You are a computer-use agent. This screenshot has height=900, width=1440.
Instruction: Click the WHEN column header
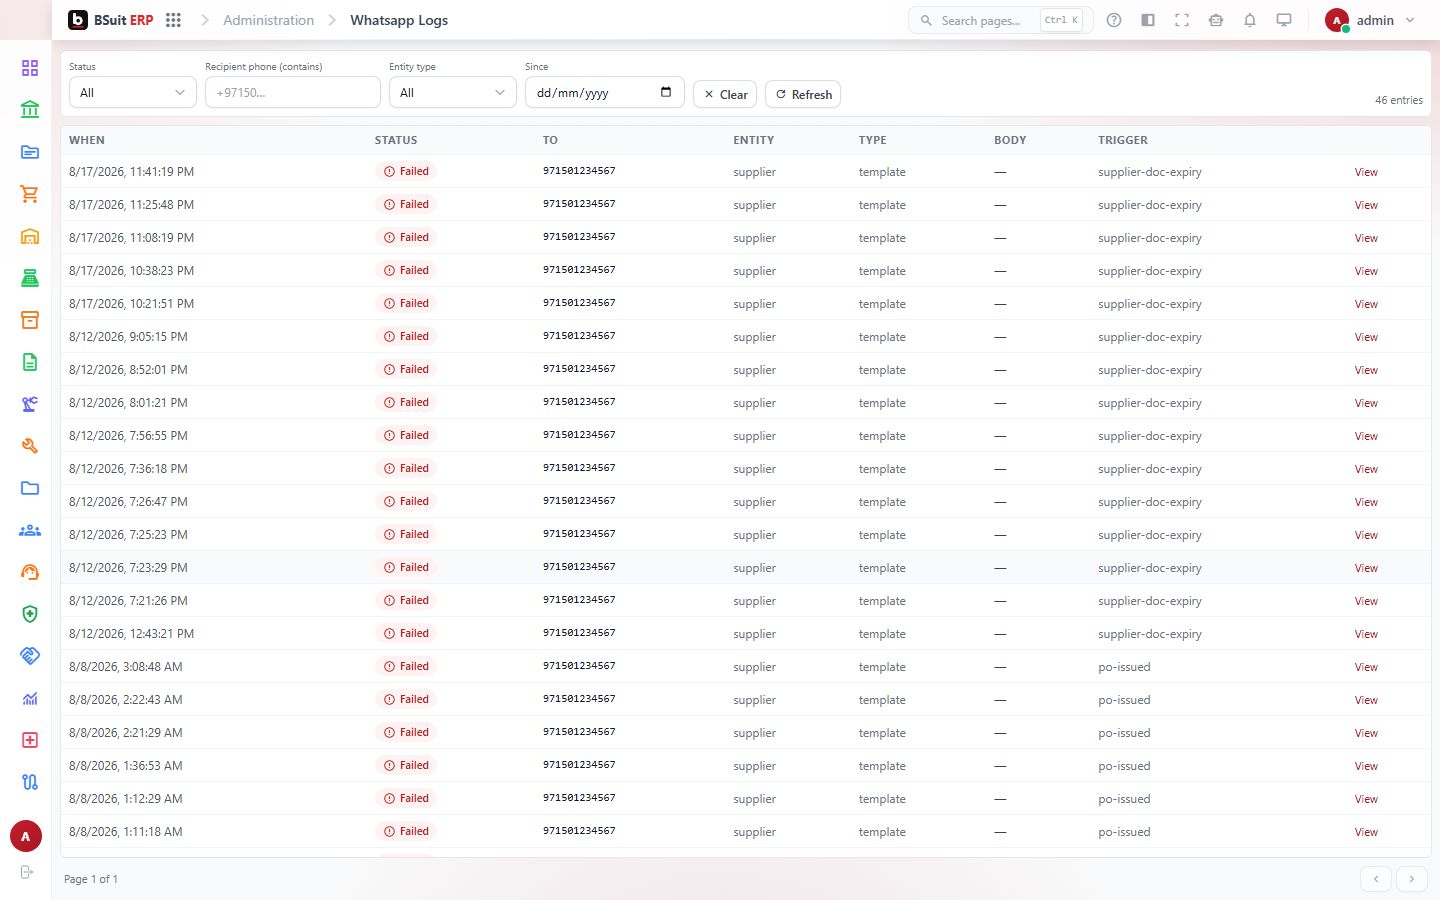click(87, 140)
